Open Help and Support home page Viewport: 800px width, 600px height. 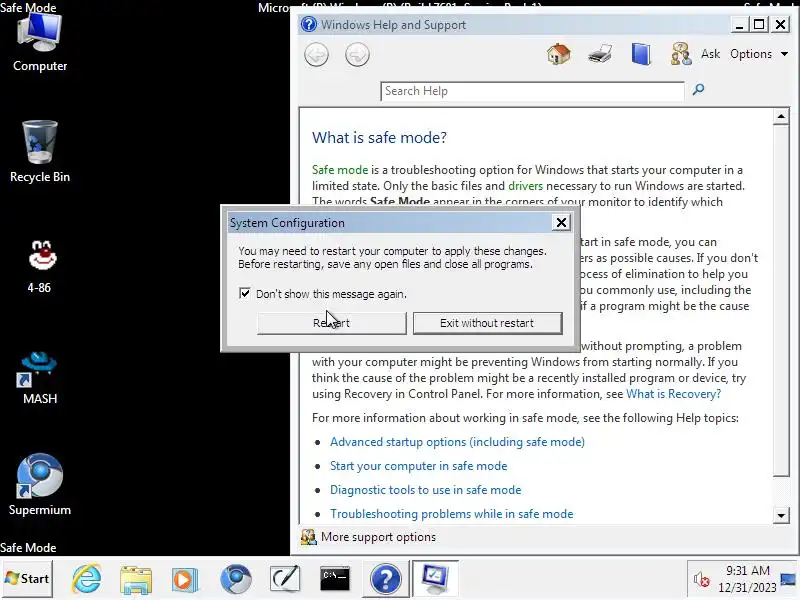coord(559,54)
